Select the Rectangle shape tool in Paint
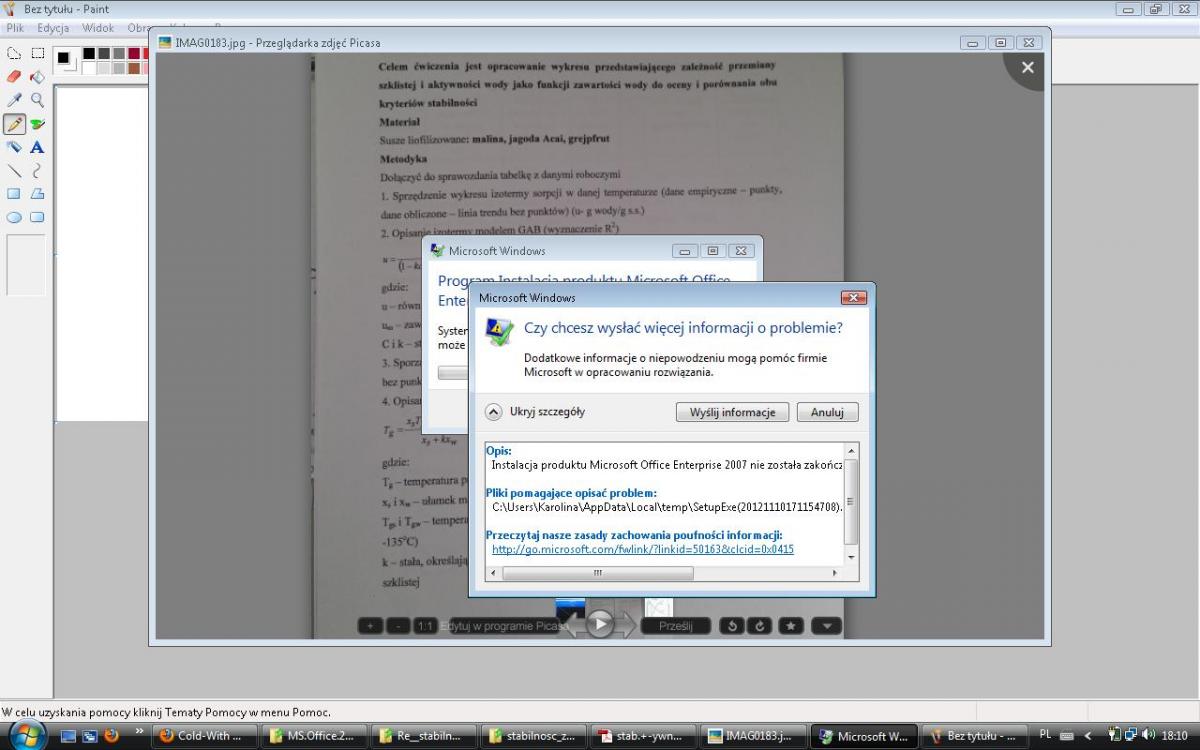This screenshot has height=750, width=1200. click(14, 193)
